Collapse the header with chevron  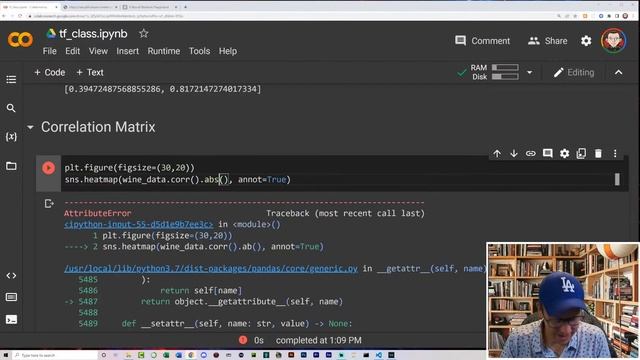click(618, 73)
